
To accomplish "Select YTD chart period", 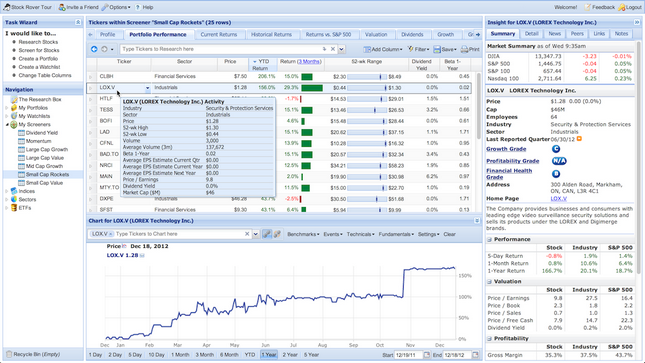I will pos(250,354).
